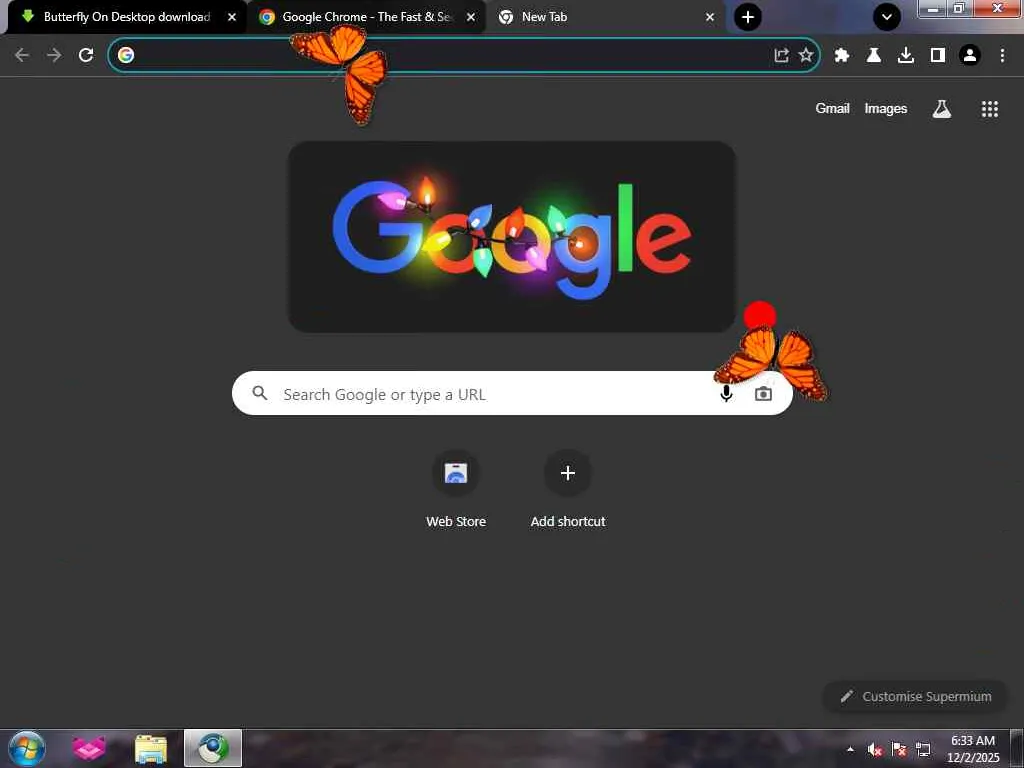
Task: Open the pink box app in taskbar
Action: [89, 748]
